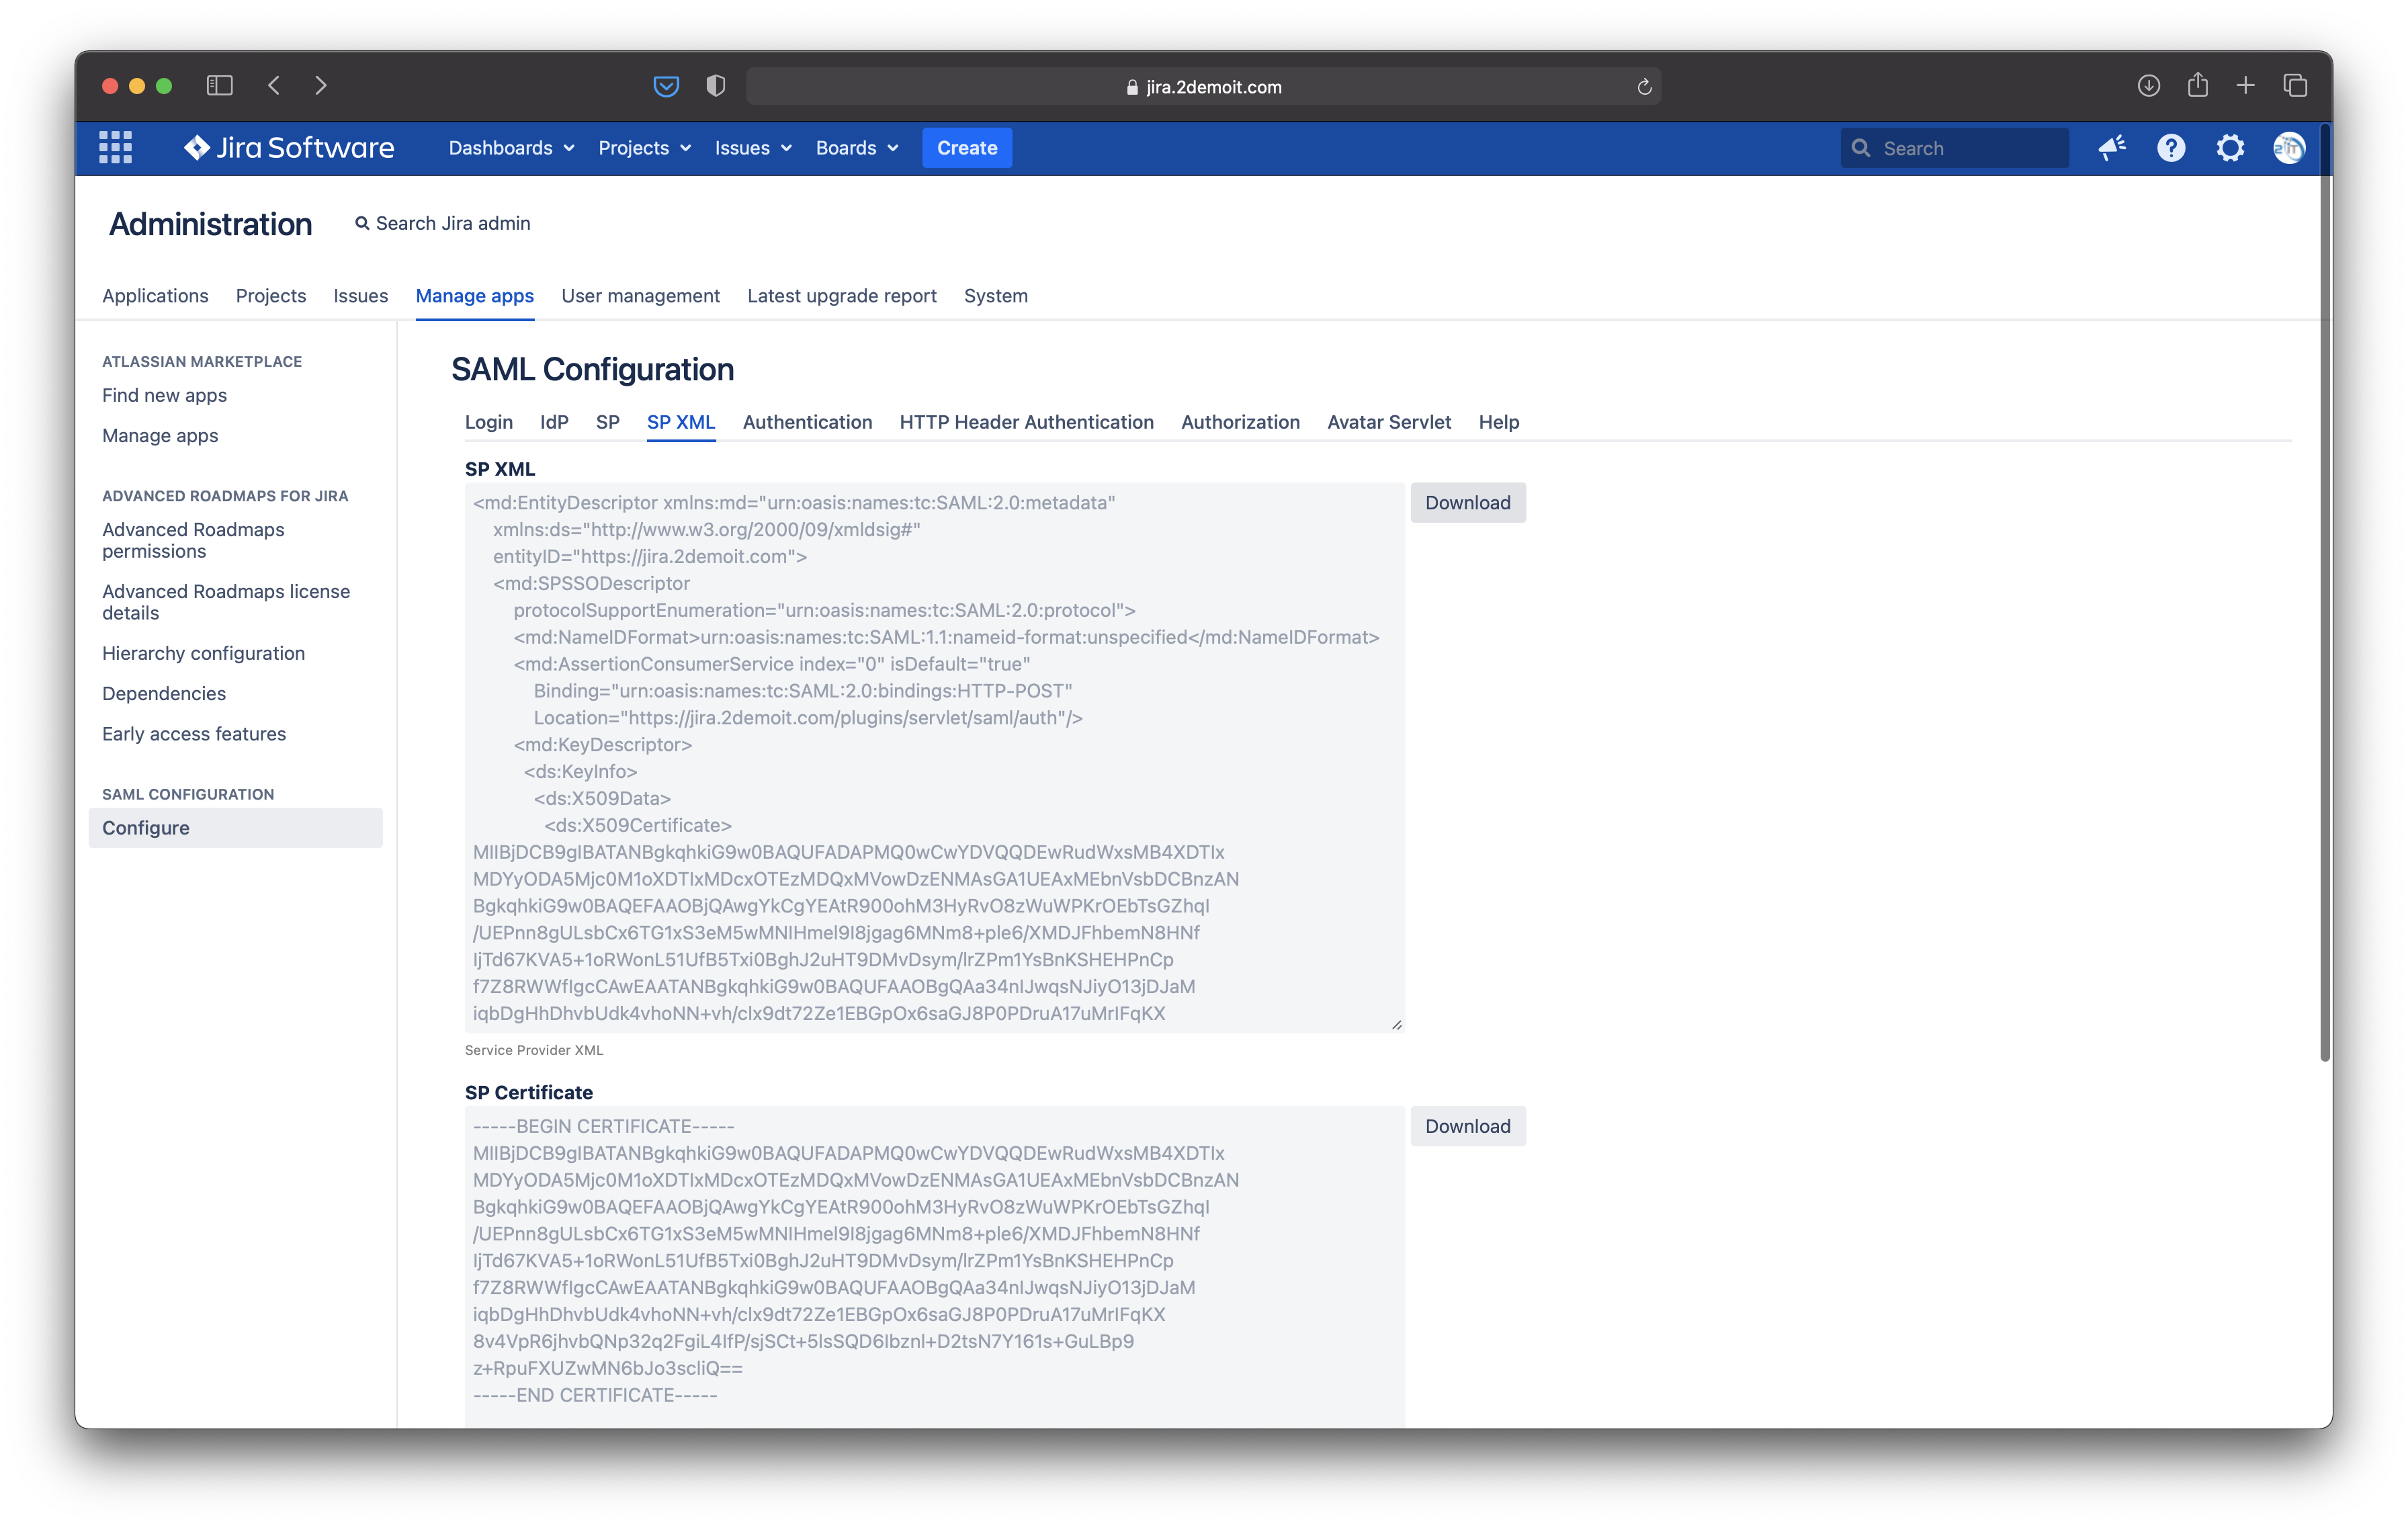This screenshot has height=1528, width=2408.
Task: Download the SP XML
Action: (1468, 502)
